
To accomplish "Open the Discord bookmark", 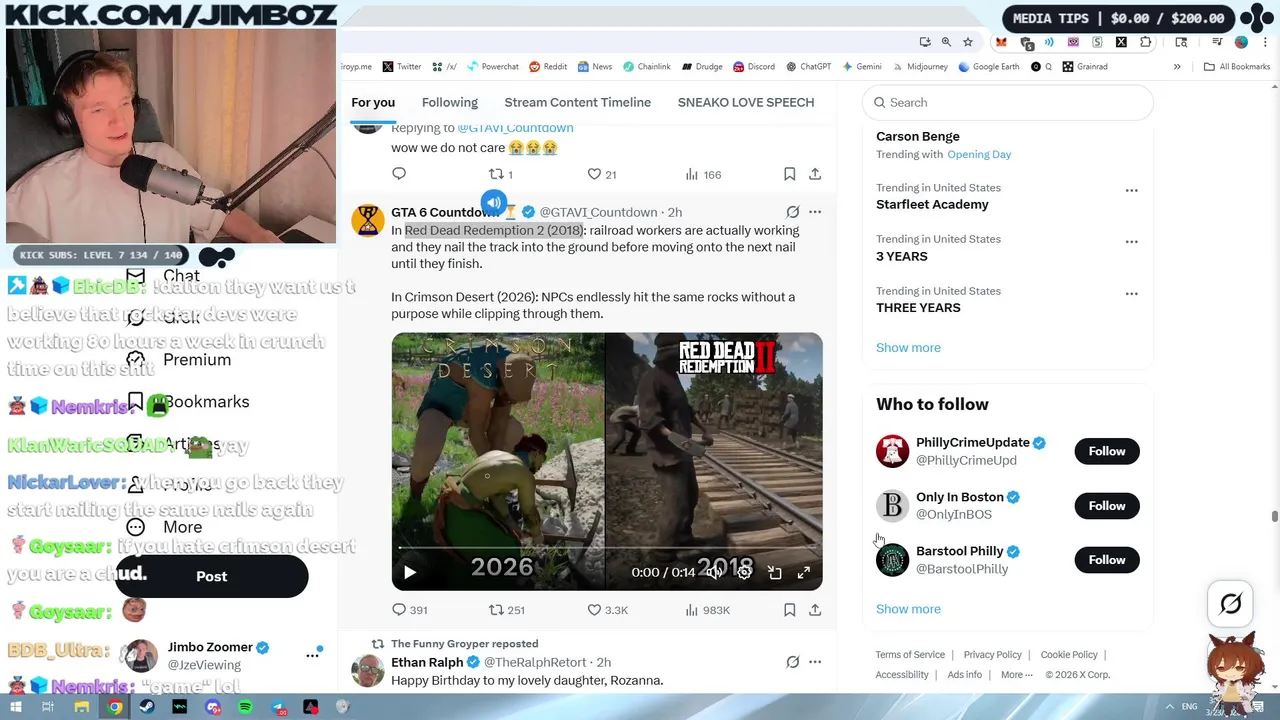I will click(754, 67).
